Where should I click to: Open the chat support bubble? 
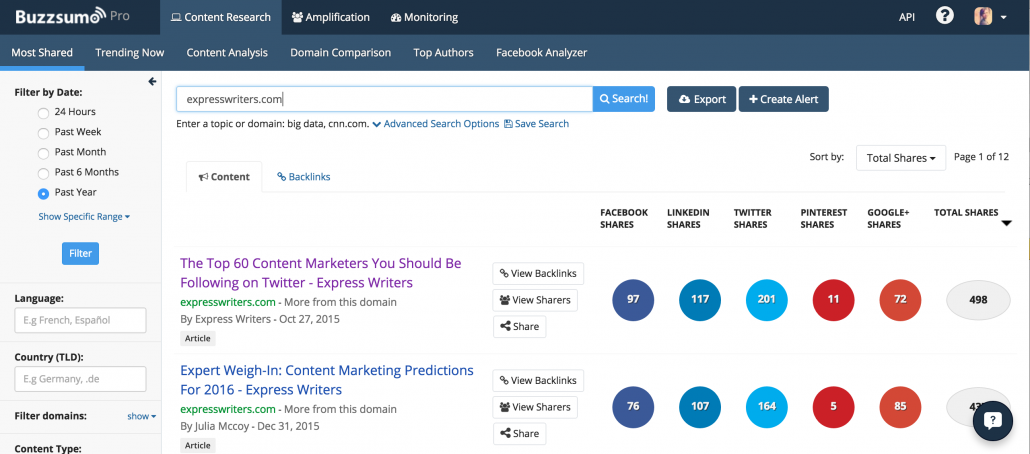click(x=993, y=421)
